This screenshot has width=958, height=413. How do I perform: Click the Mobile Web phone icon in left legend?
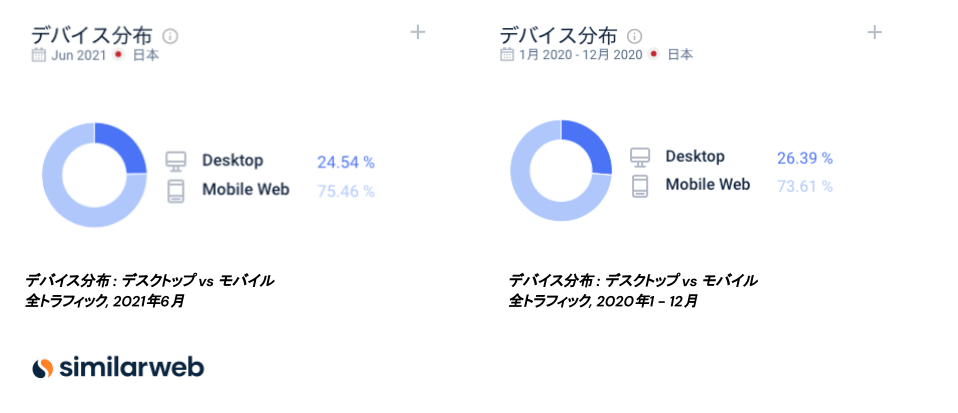[176, 190]
